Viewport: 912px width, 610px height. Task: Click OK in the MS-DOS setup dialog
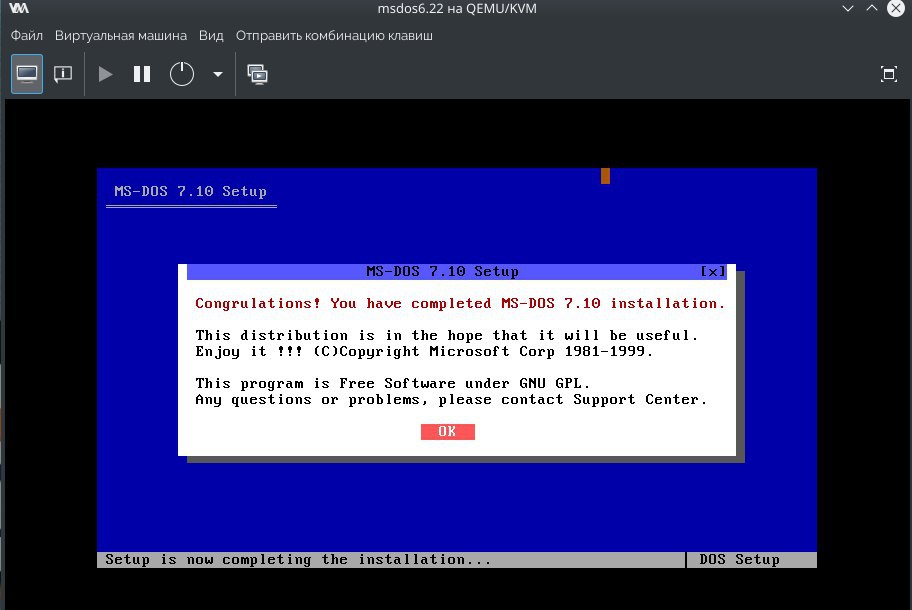pyautogui.click(x=447, y=431)
